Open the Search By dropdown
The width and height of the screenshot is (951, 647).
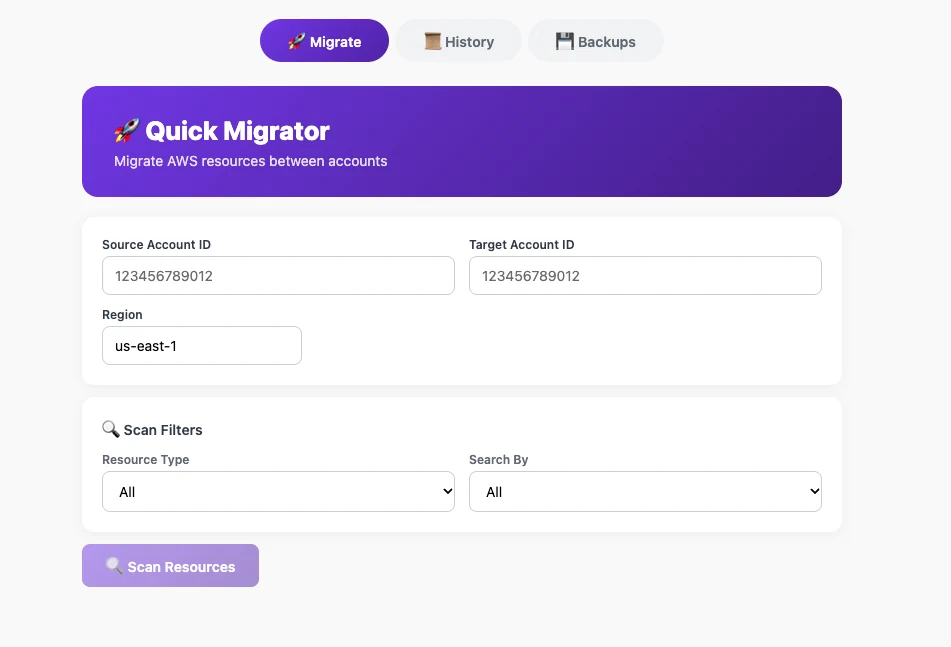point(645,492)
